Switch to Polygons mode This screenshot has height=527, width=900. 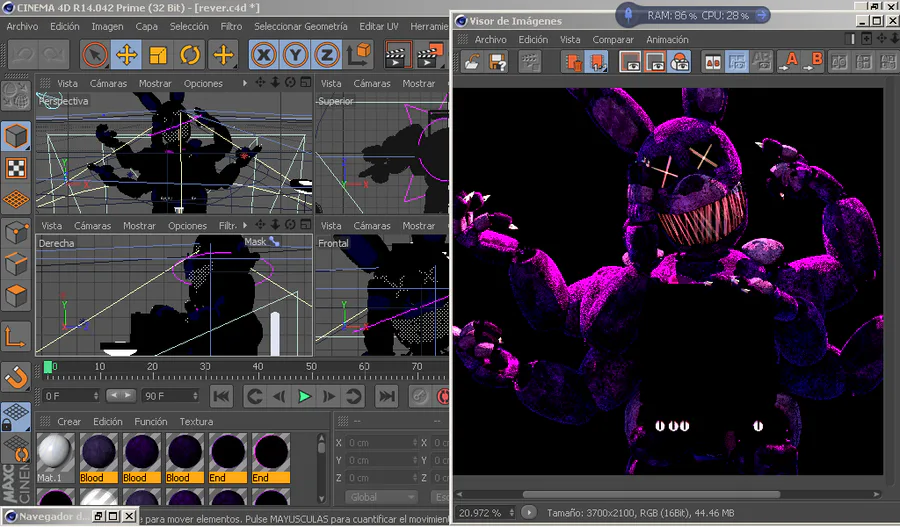tap(15, 296)
